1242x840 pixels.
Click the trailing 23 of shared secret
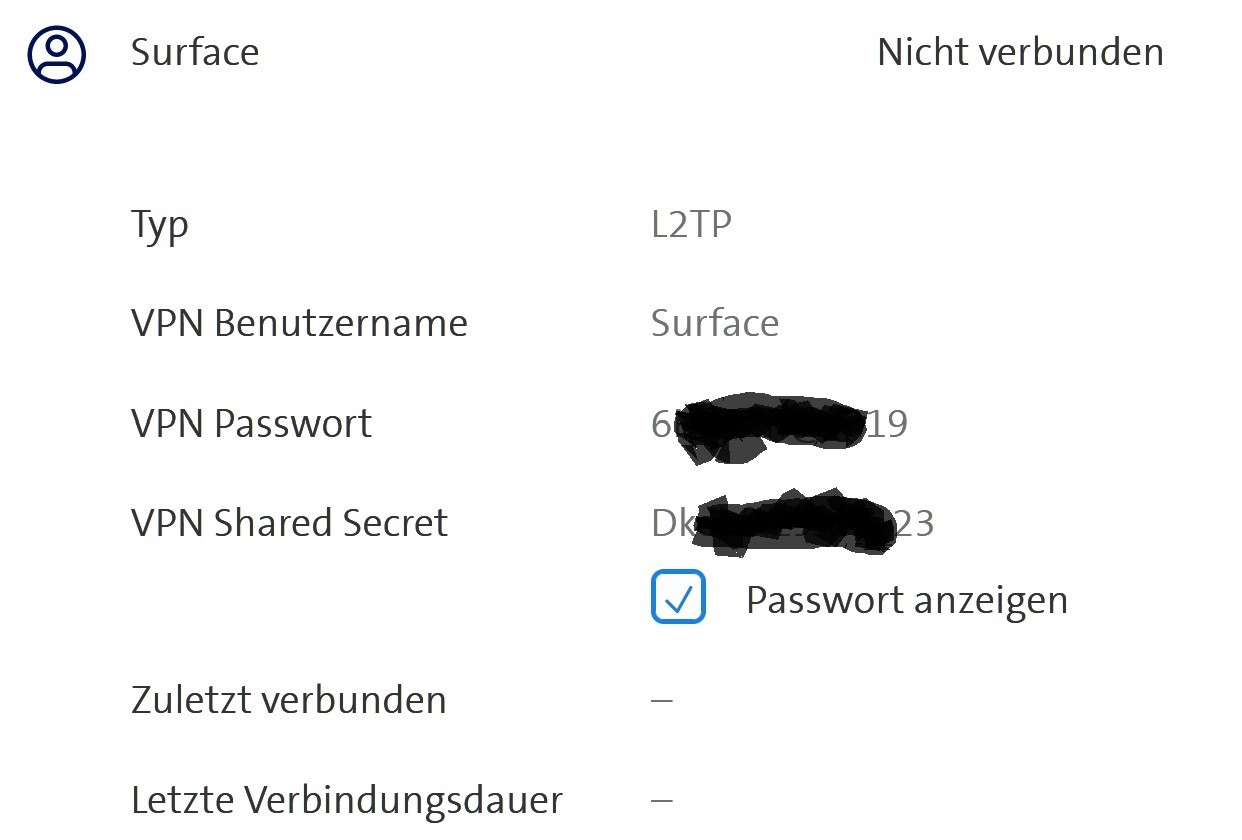(914, 524)
